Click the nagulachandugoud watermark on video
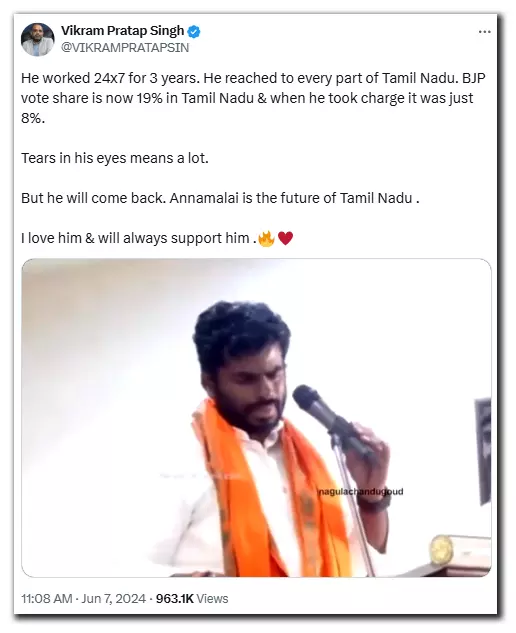Image resolution: width=516 pixels, height=633 pixels. point(360,491)
